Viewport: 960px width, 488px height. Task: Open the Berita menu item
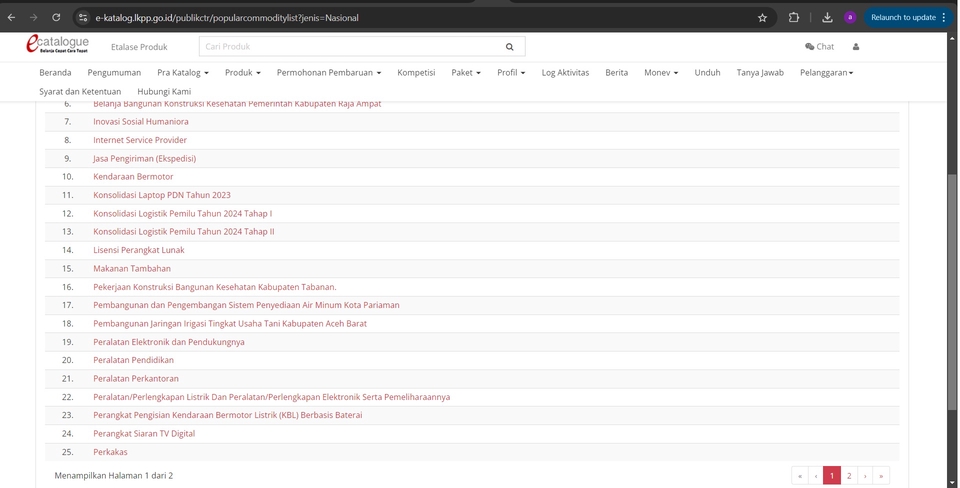point(617,72)
